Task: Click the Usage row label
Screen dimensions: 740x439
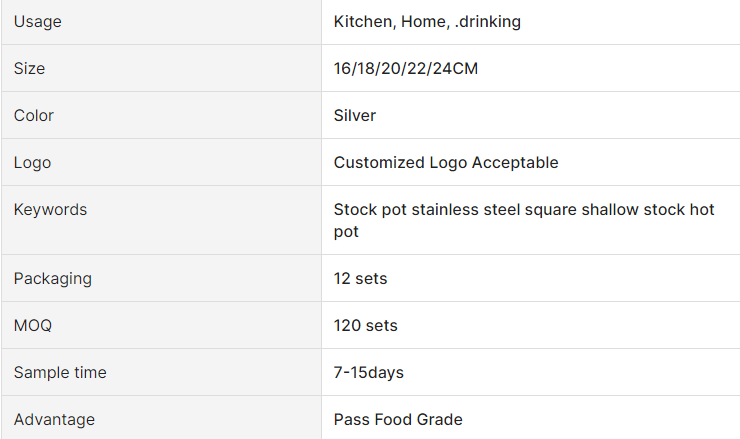Action: pyautogui.click(x=38, y=22)
